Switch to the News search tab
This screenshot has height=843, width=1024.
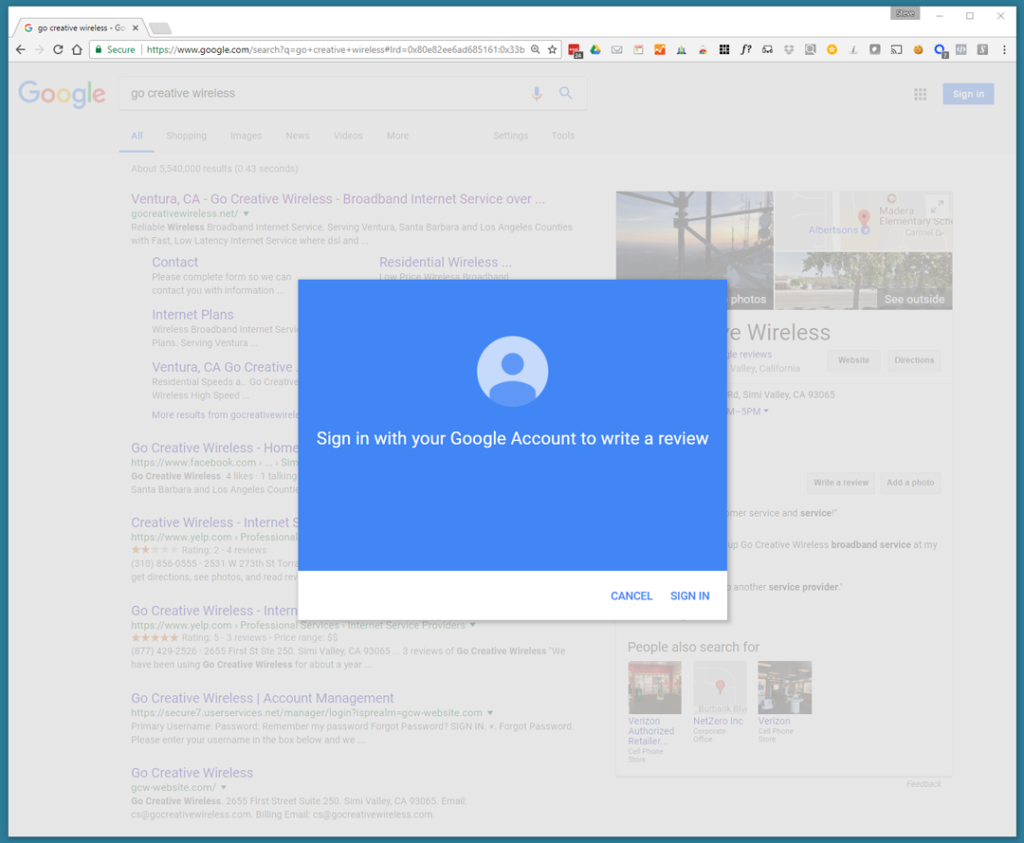tap(297, 135)
